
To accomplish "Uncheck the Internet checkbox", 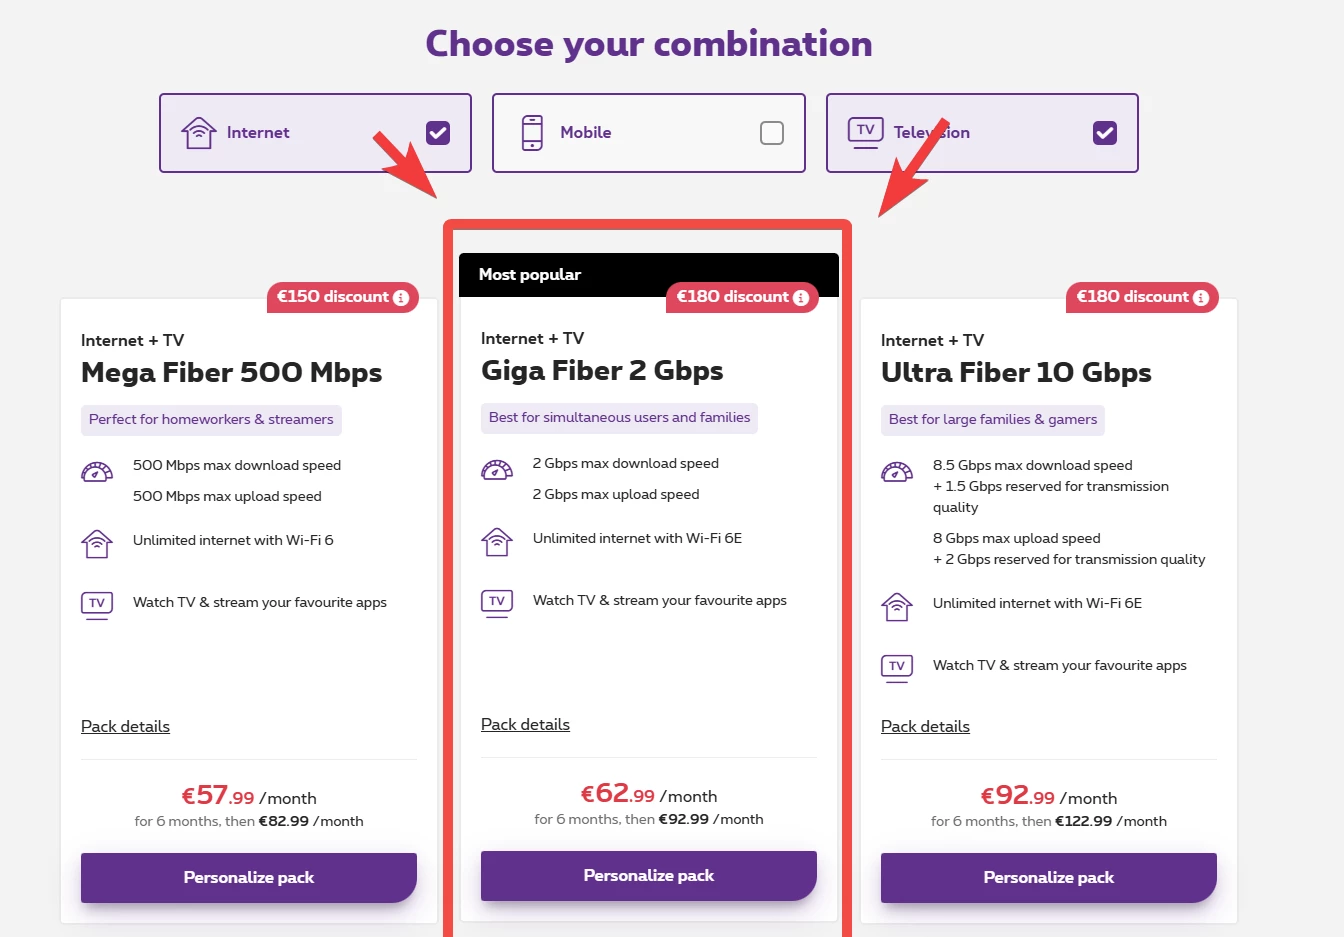I will tap(438, 133).
